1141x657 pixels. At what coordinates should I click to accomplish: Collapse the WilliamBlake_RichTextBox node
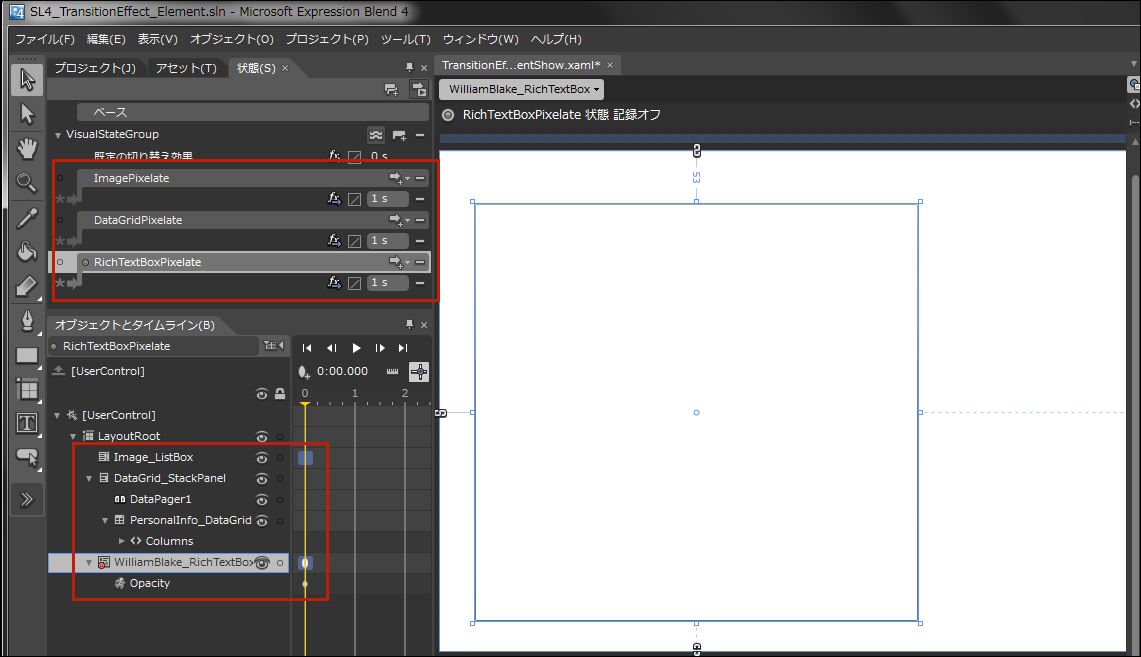click(x=90, y=562)
